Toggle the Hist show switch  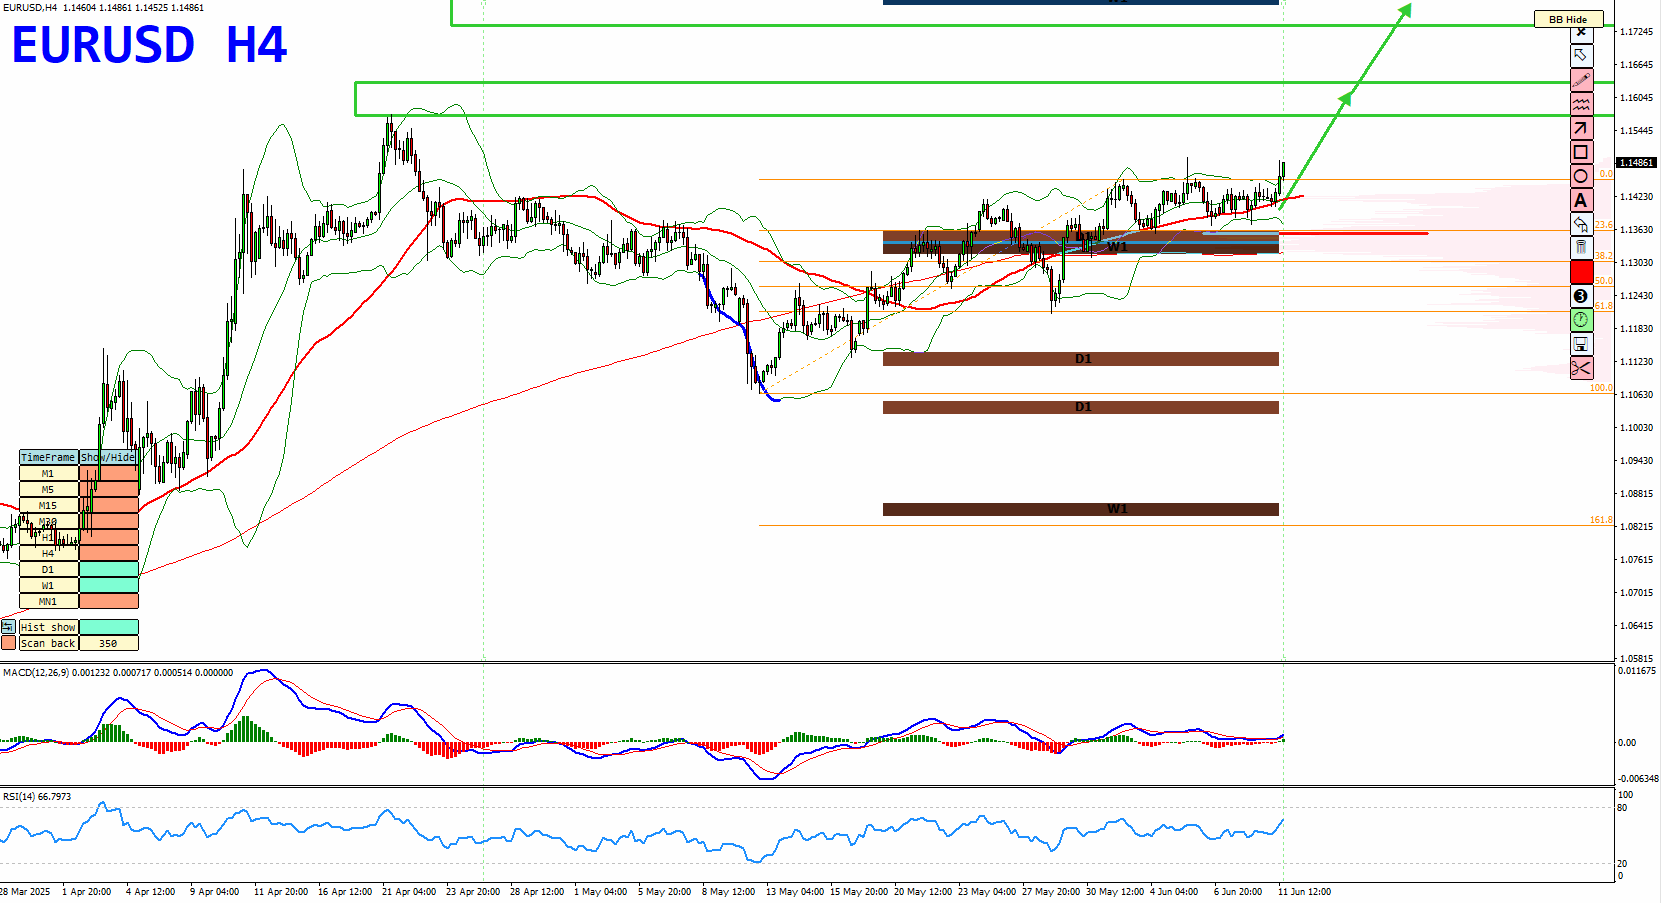[108, 627]
